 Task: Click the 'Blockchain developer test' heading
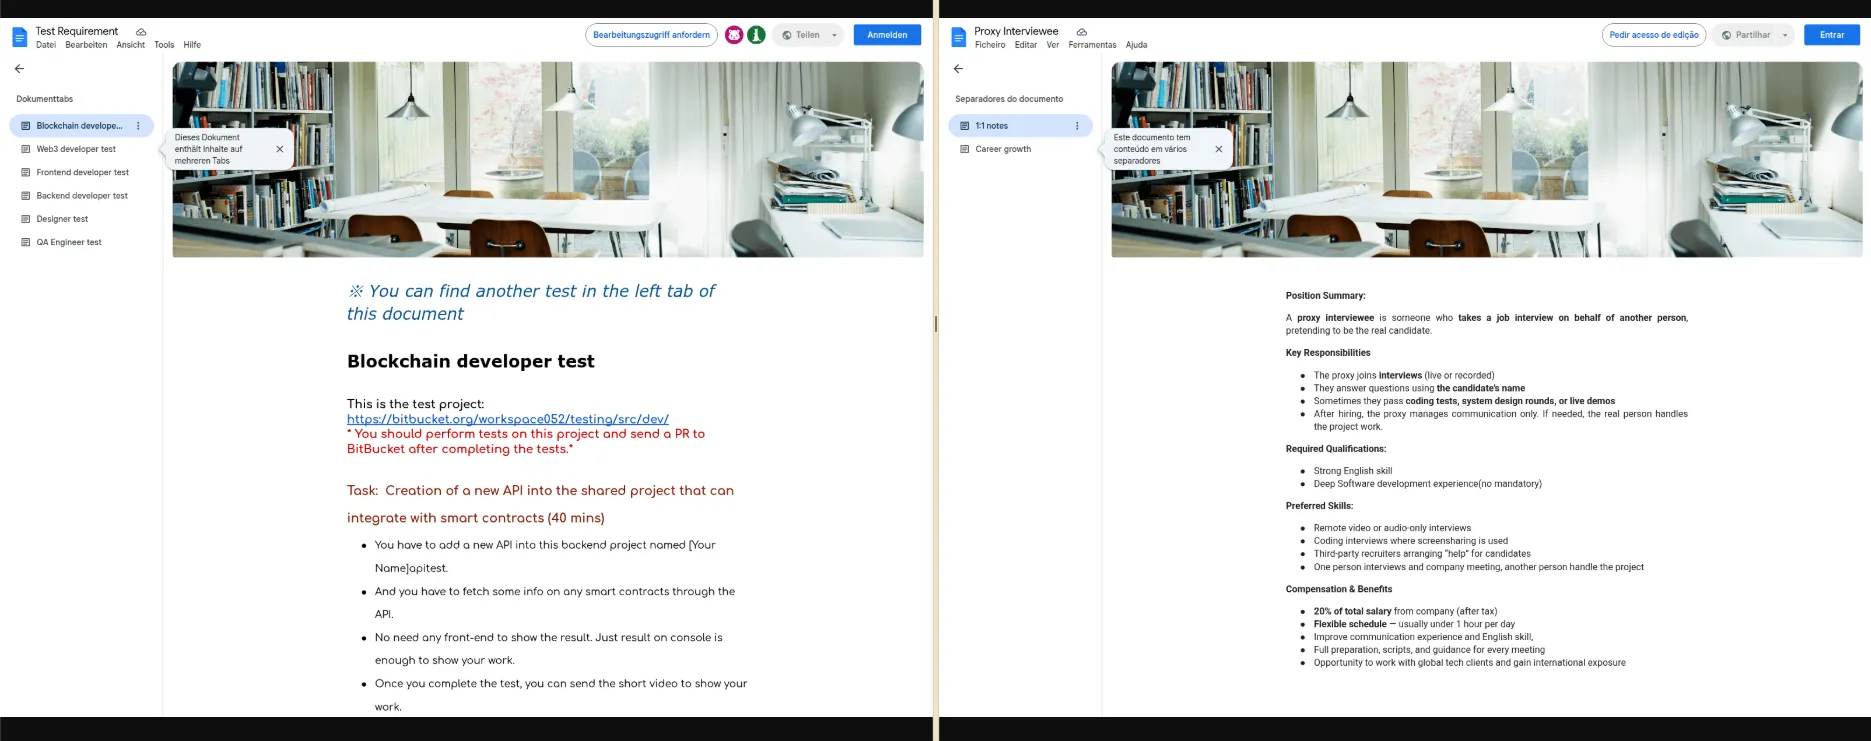tap(471, 361)
